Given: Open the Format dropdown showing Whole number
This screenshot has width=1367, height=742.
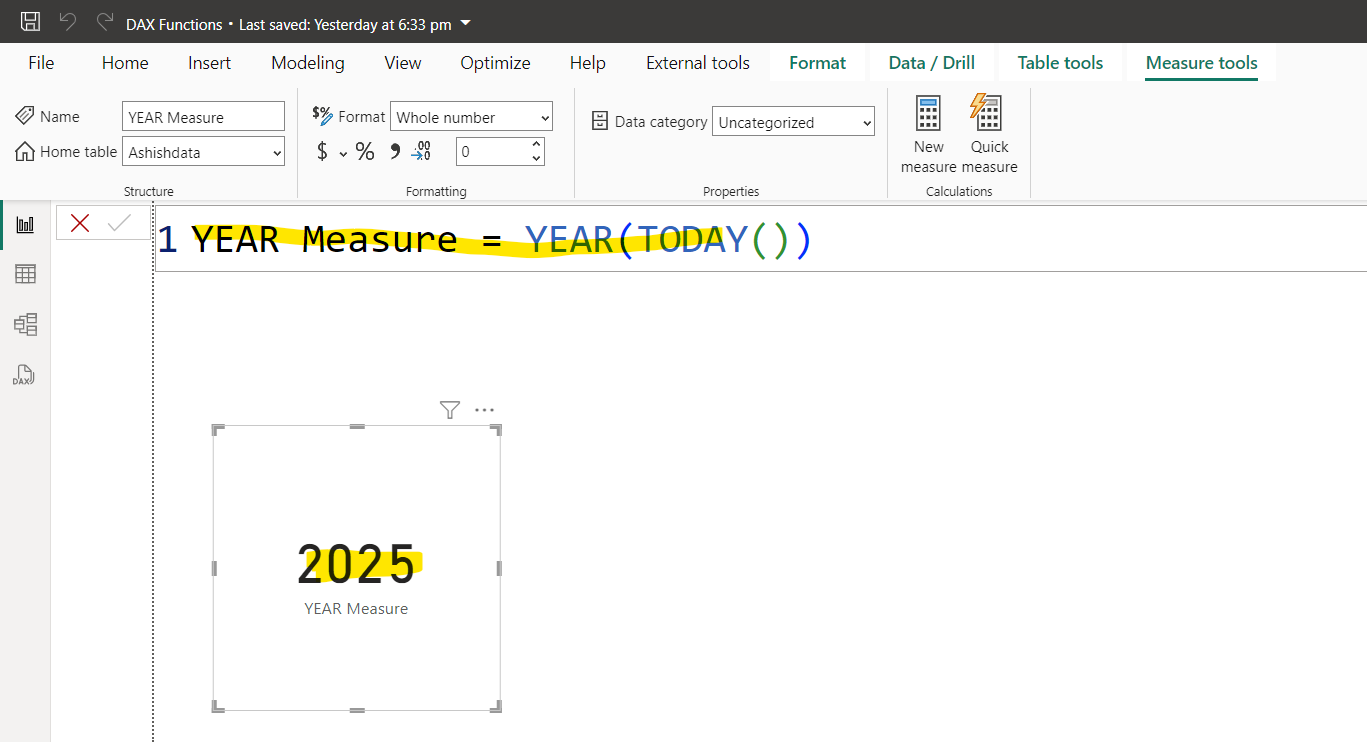Looking at the screenshot, I should point(470,116).
